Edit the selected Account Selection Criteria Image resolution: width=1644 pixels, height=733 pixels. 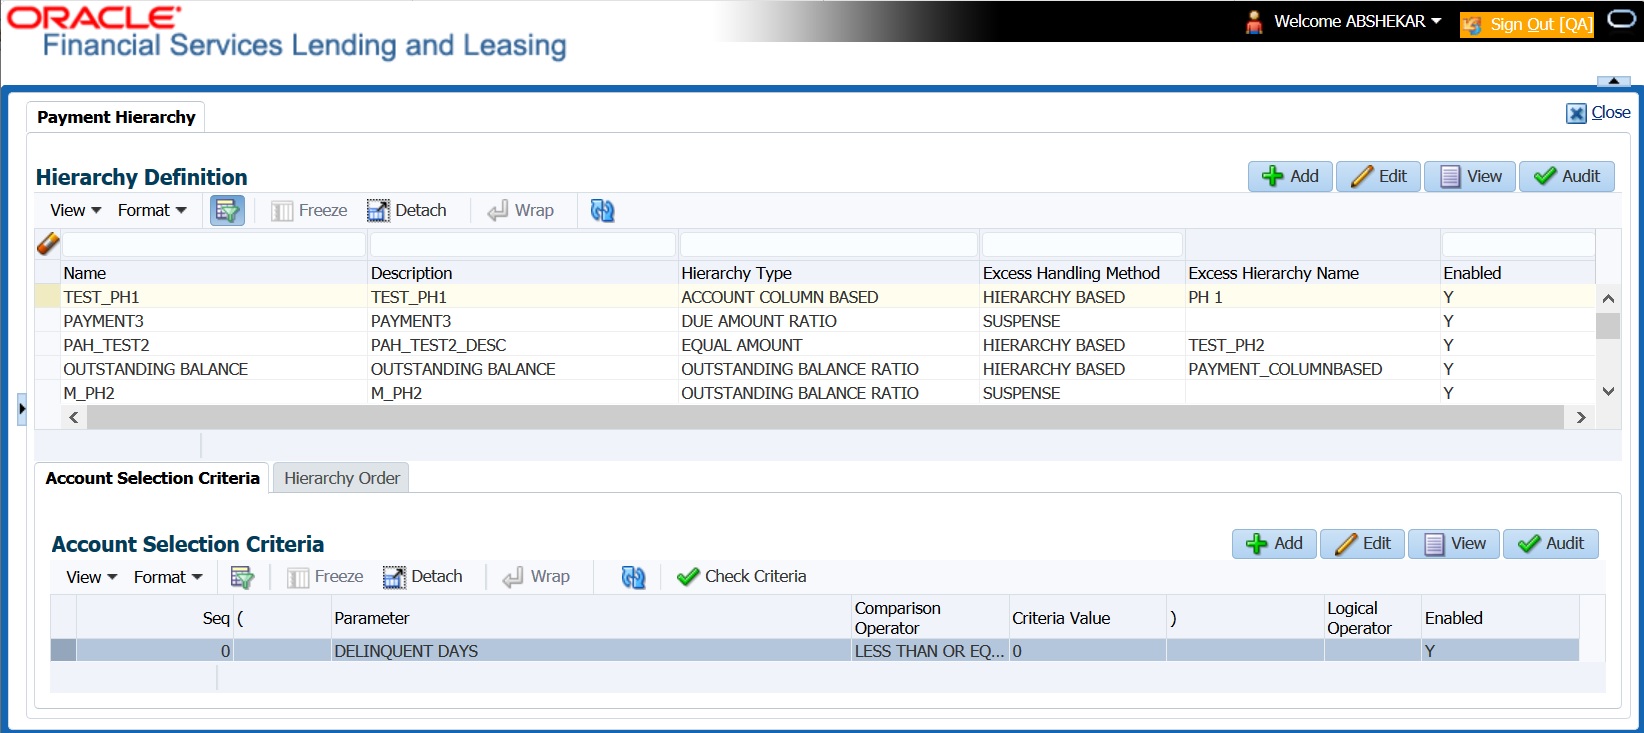[1362, 543]
